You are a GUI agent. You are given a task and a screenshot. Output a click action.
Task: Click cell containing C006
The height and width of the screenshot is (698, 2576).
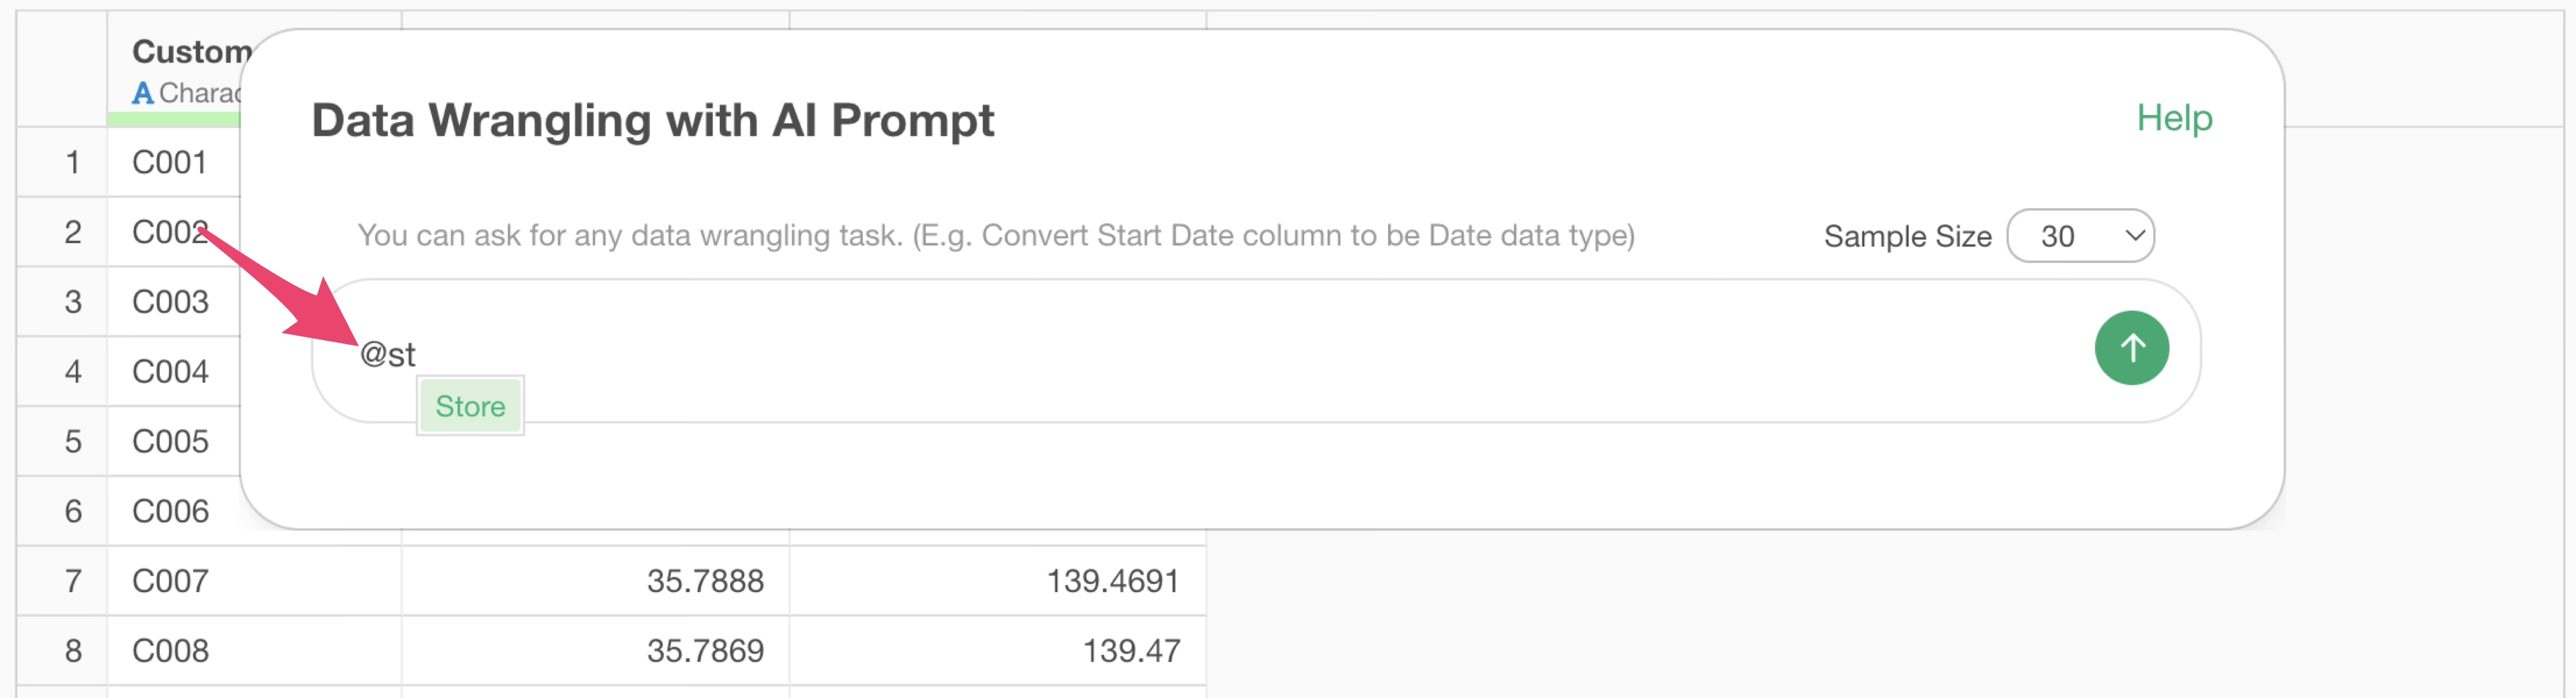[x=170, y=511]
